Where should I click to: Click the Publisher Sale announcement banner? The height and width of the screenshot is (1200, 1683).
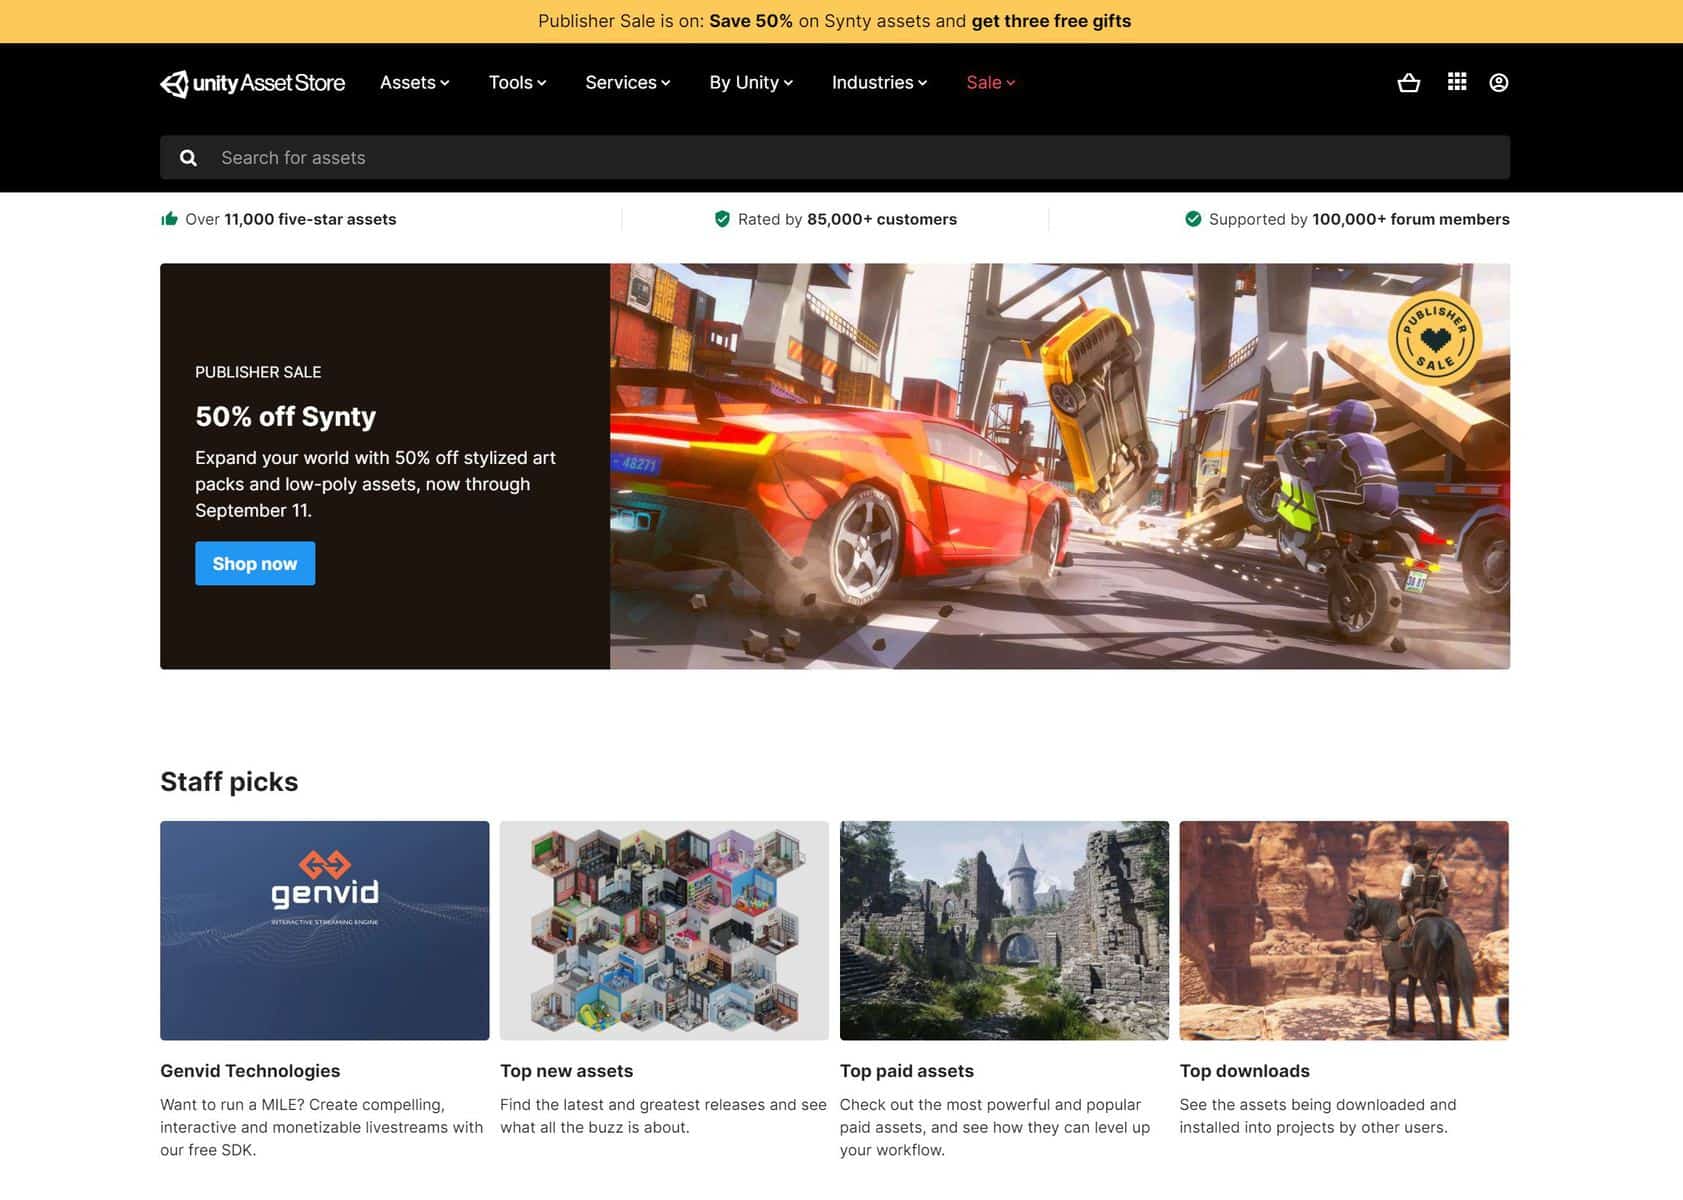(x=841, y=21)
